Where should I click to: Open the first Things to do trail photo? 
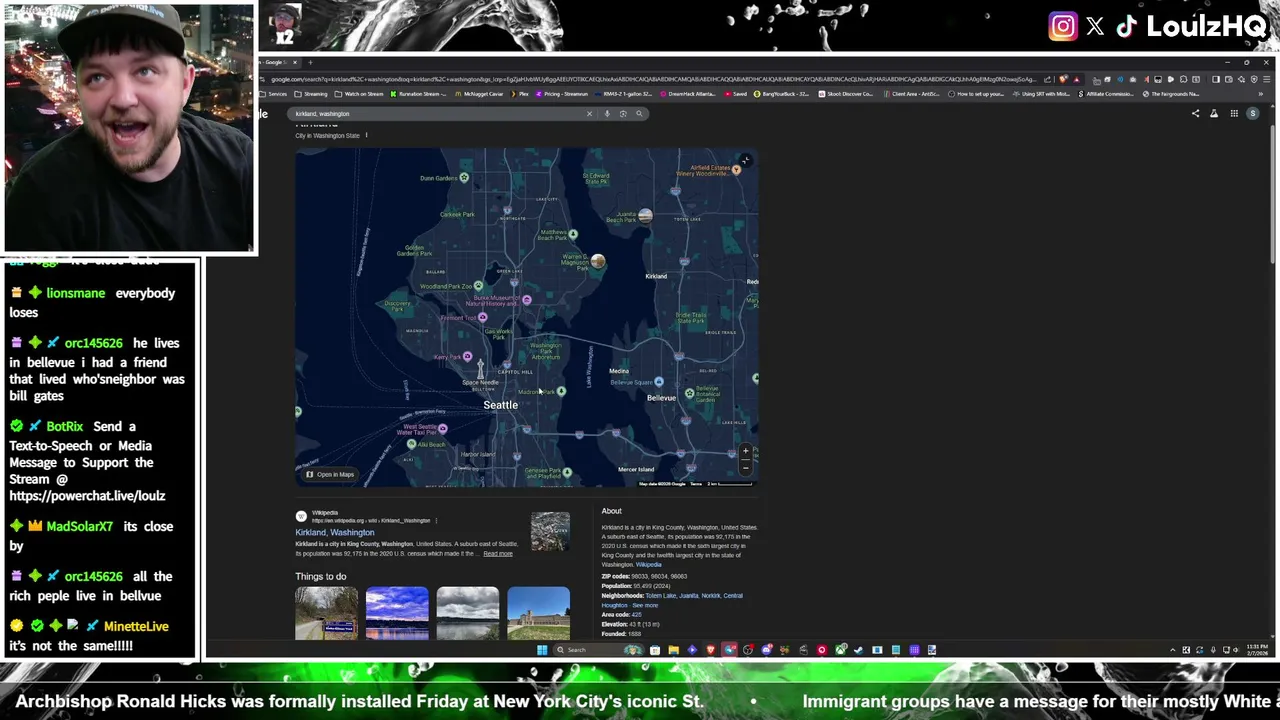coord(326,613)
